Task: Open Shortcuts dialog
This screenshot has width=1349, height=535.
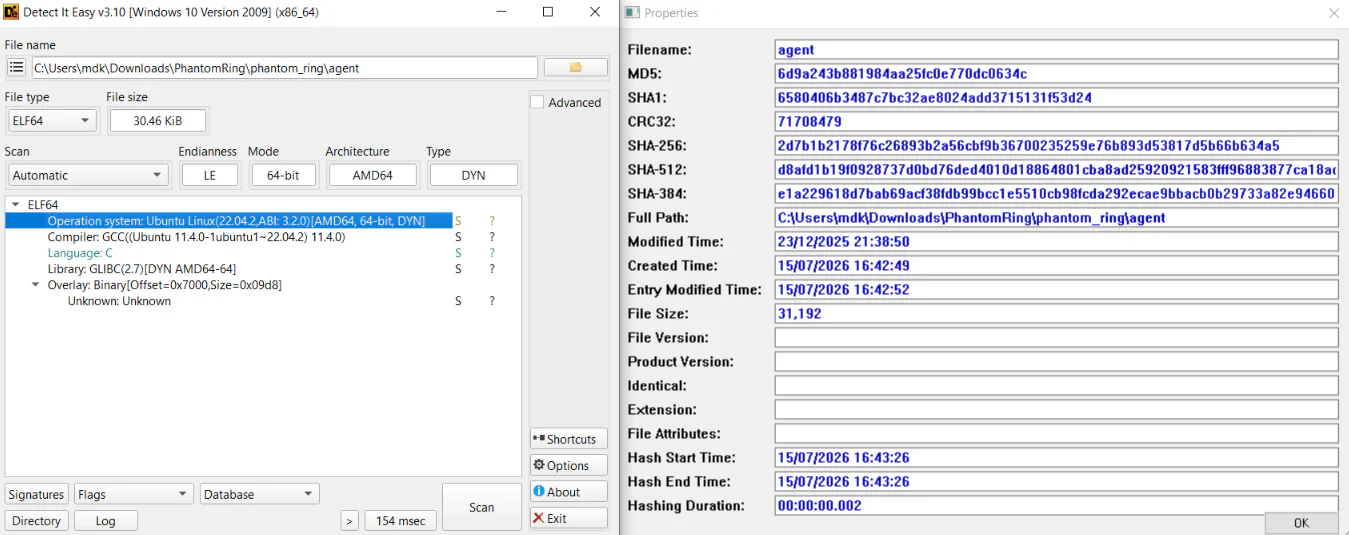Action: [x=568, y=439]
